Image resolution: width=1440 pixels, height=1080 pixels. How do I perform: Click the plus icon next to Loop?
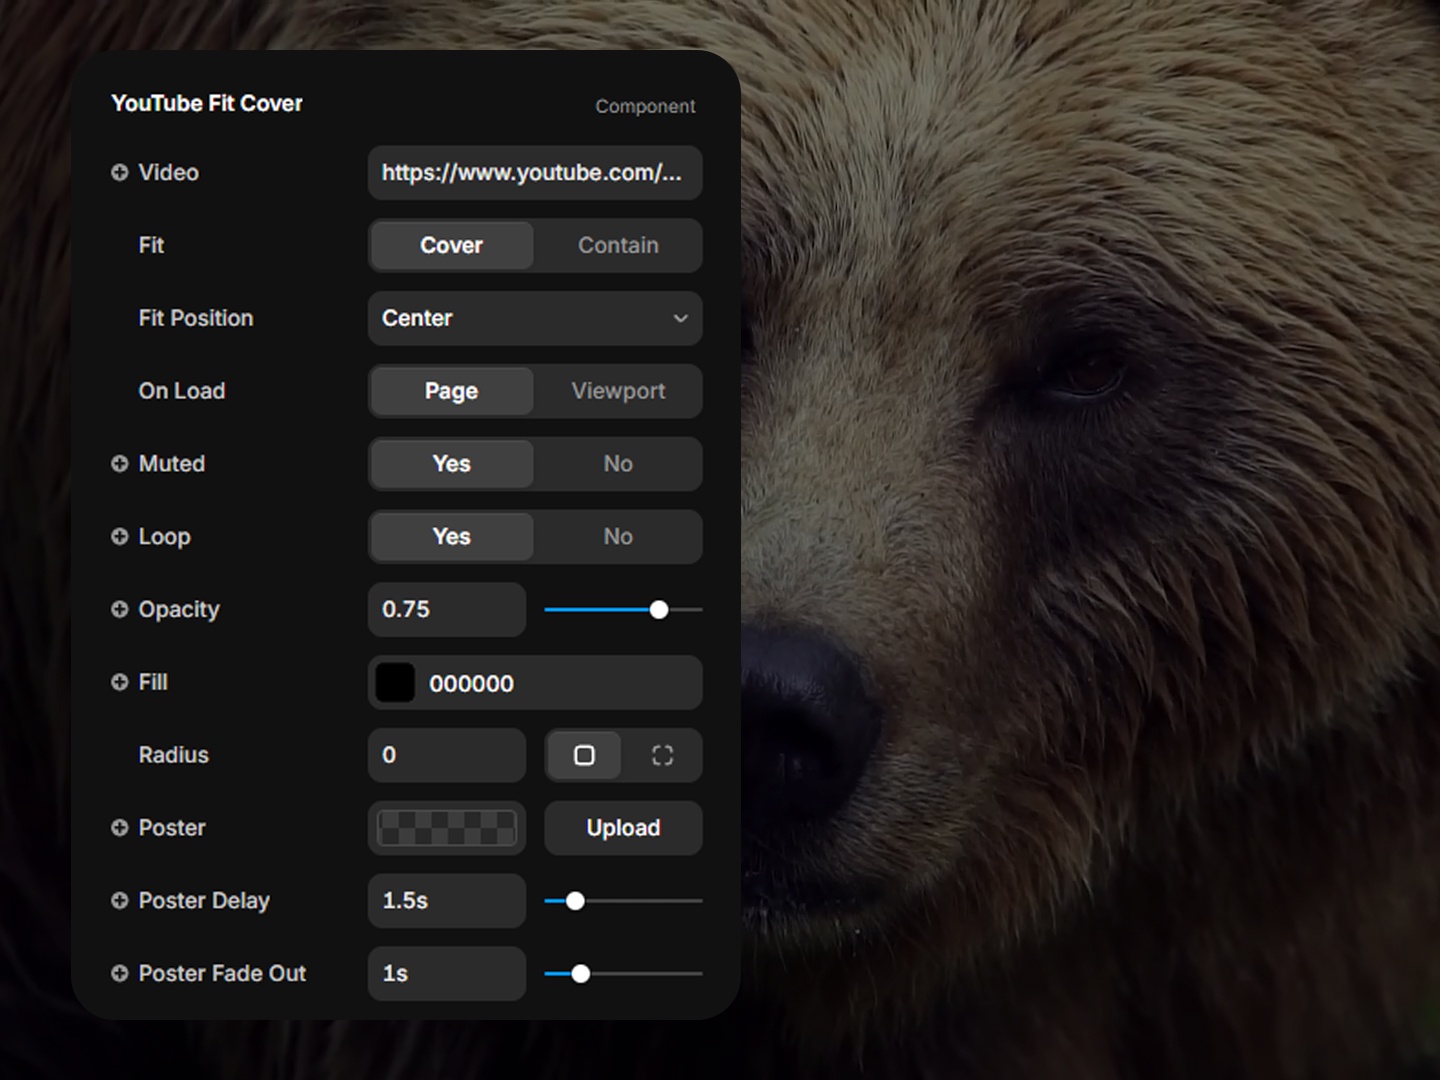(x=120, y=537)
